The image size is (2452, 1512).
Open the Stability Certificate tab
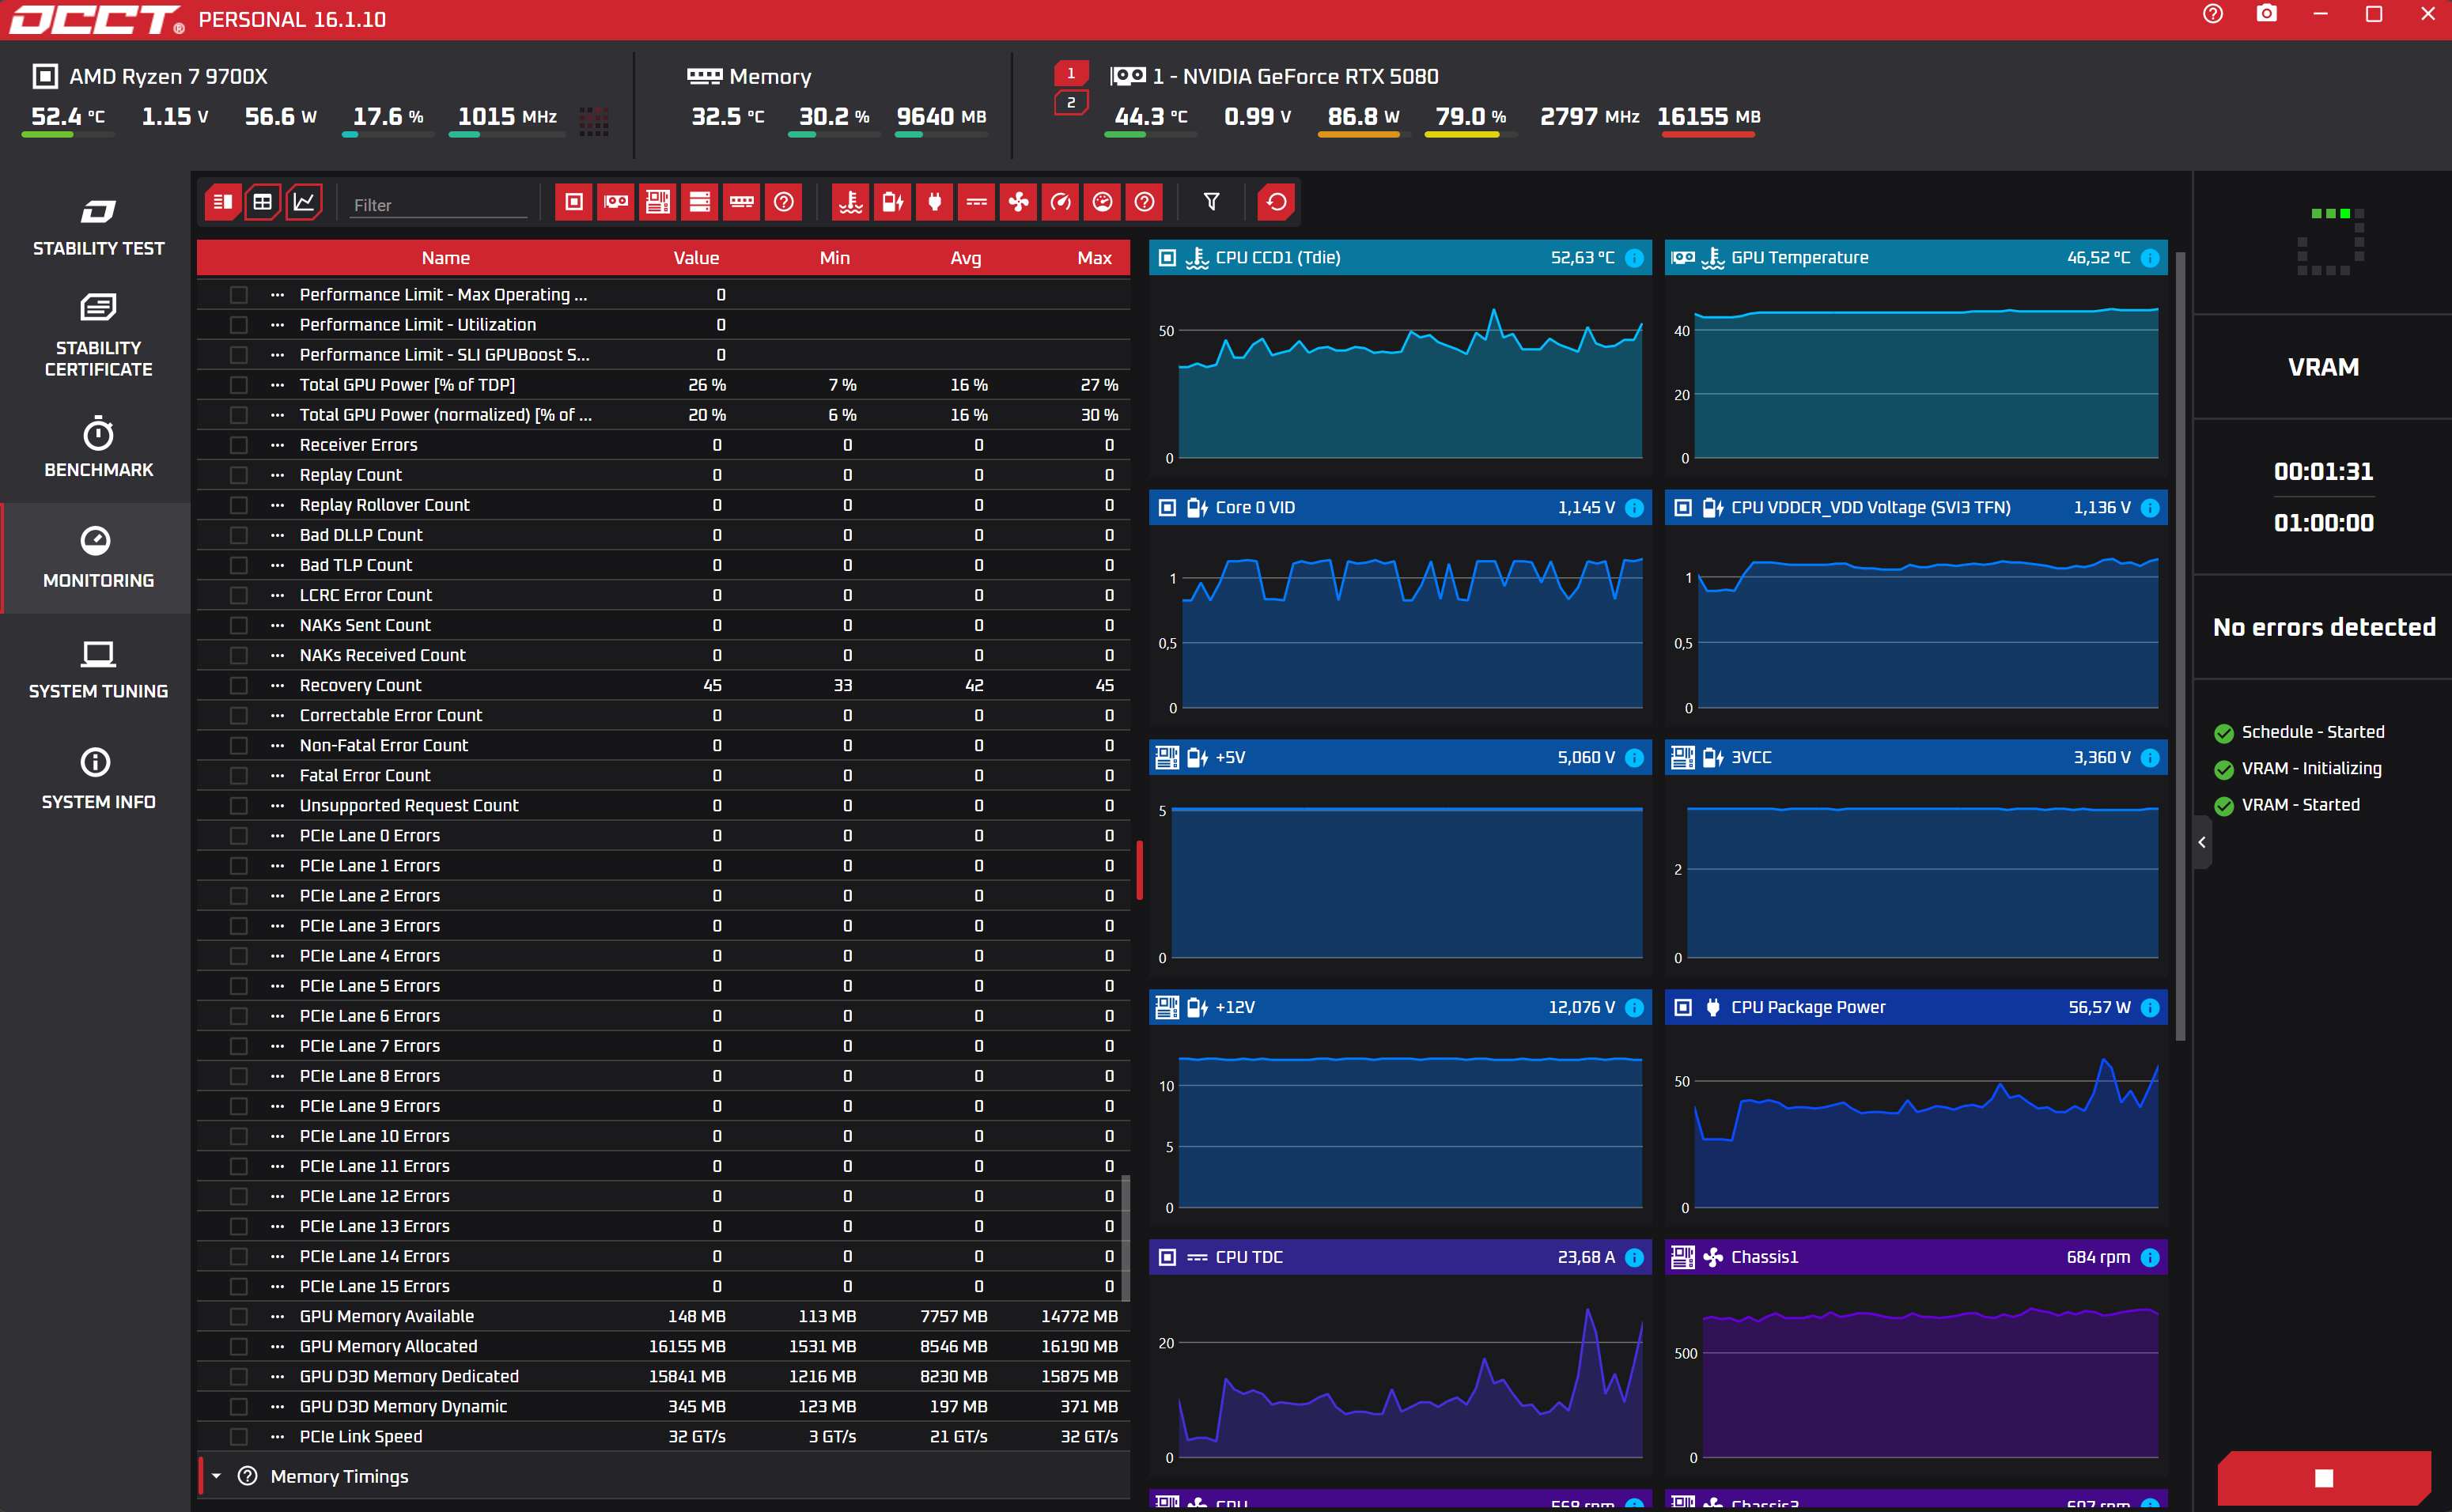[x=98, y=336]
